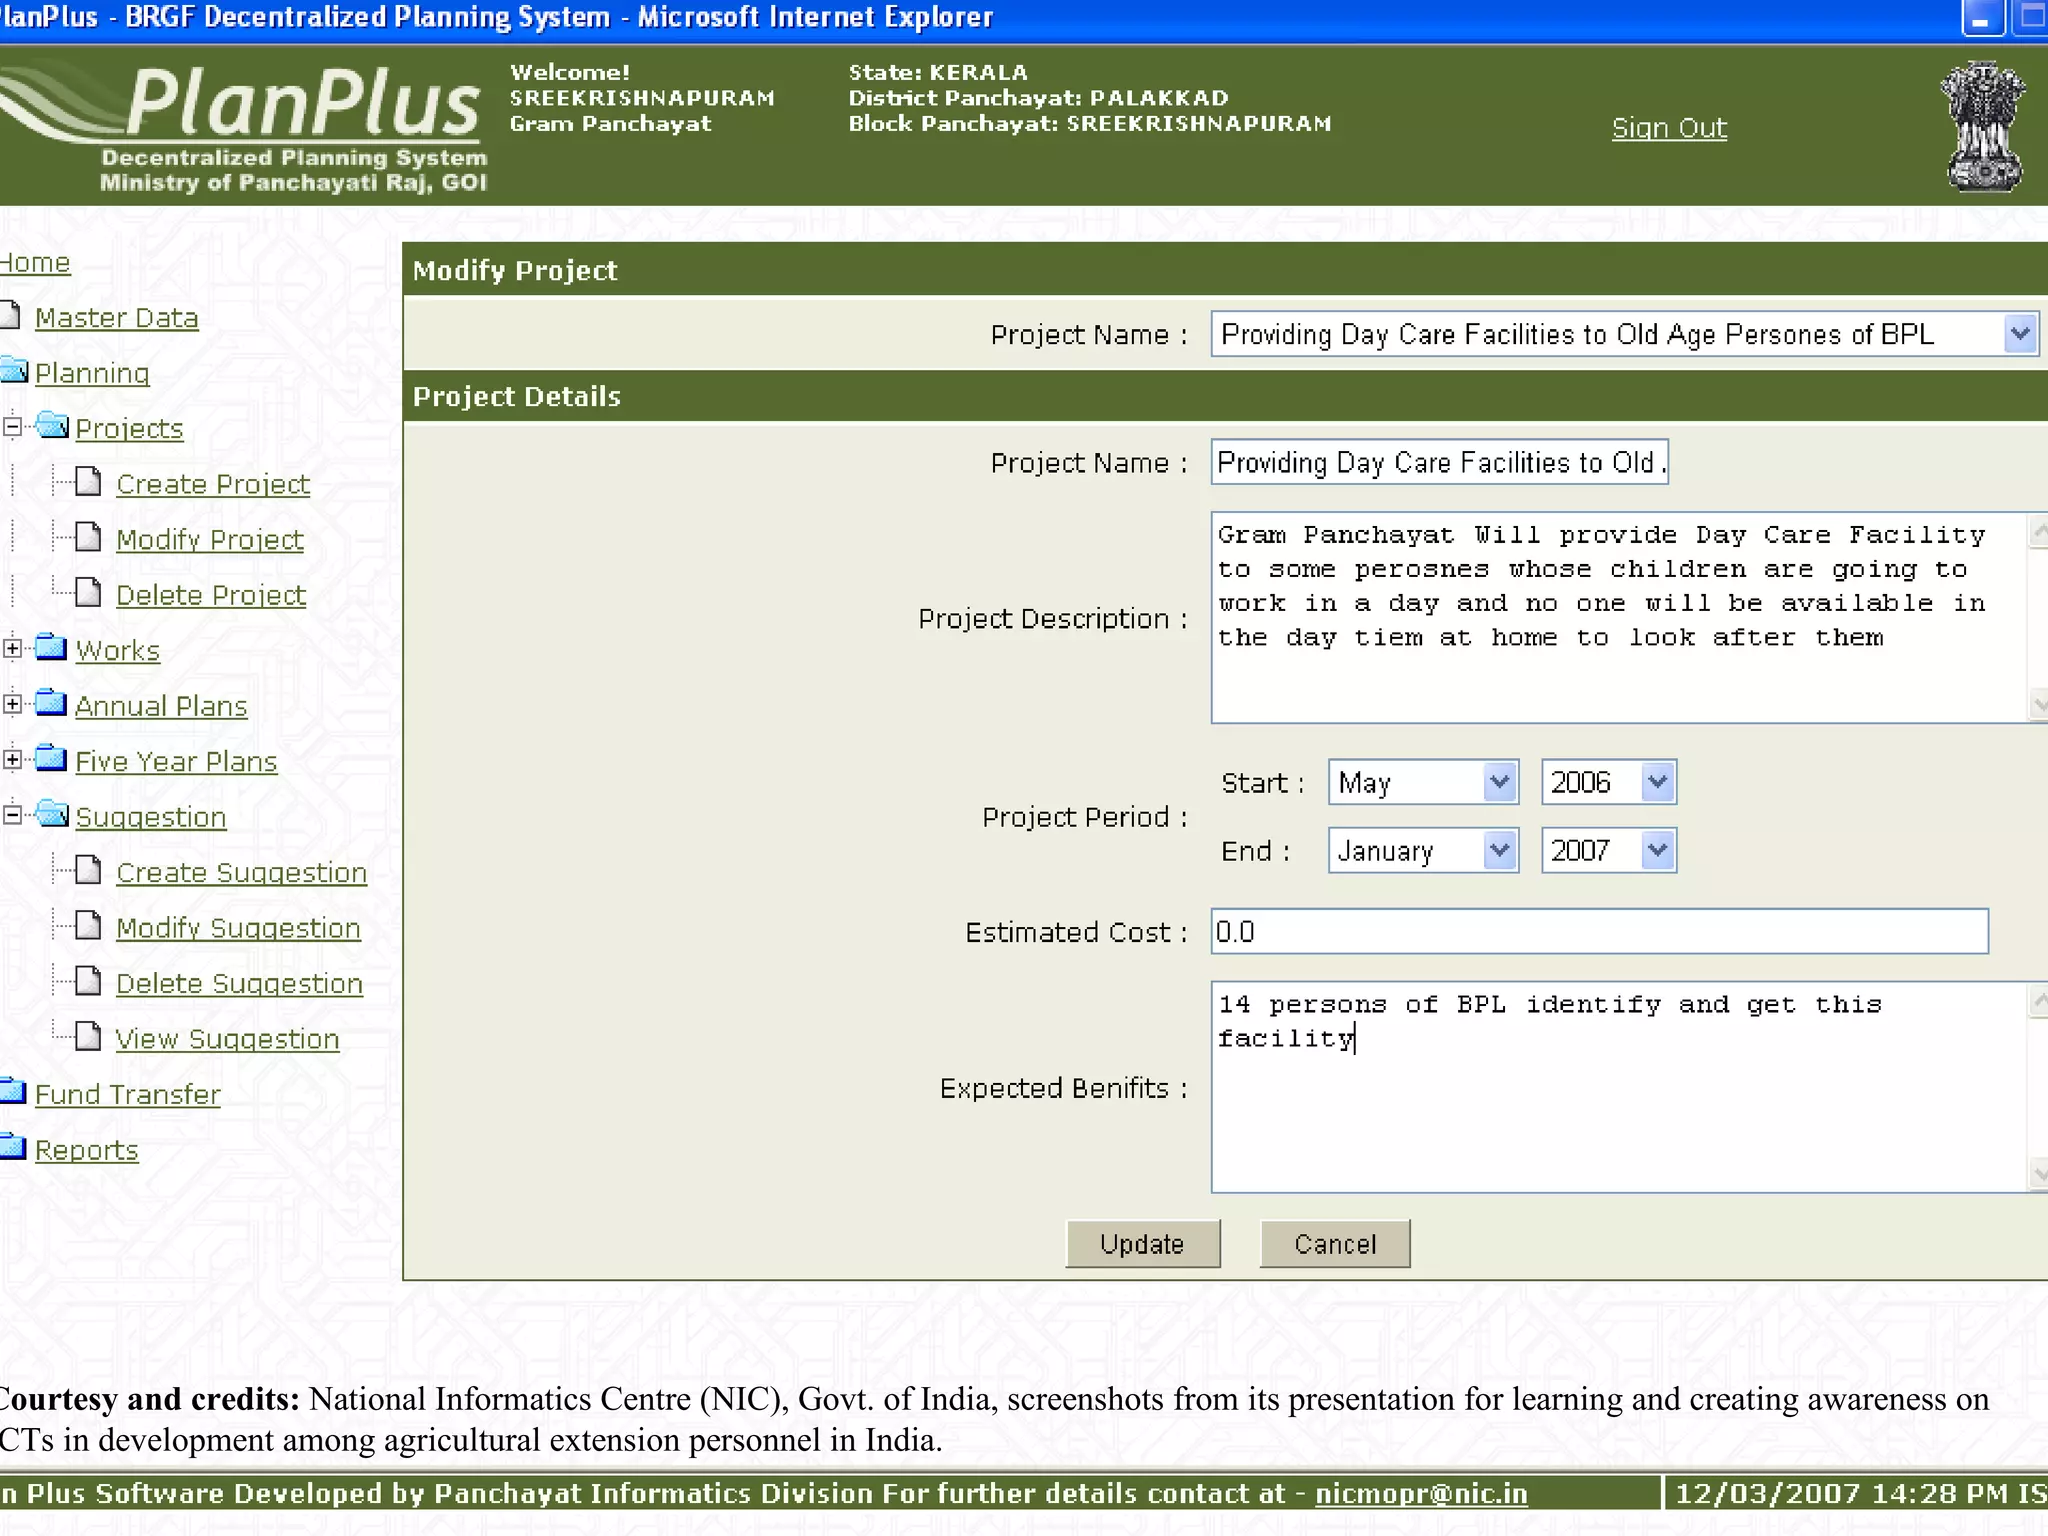2048x1536 pixels.
Task: Click the Works folder icon
Action: tap(51, 648)
